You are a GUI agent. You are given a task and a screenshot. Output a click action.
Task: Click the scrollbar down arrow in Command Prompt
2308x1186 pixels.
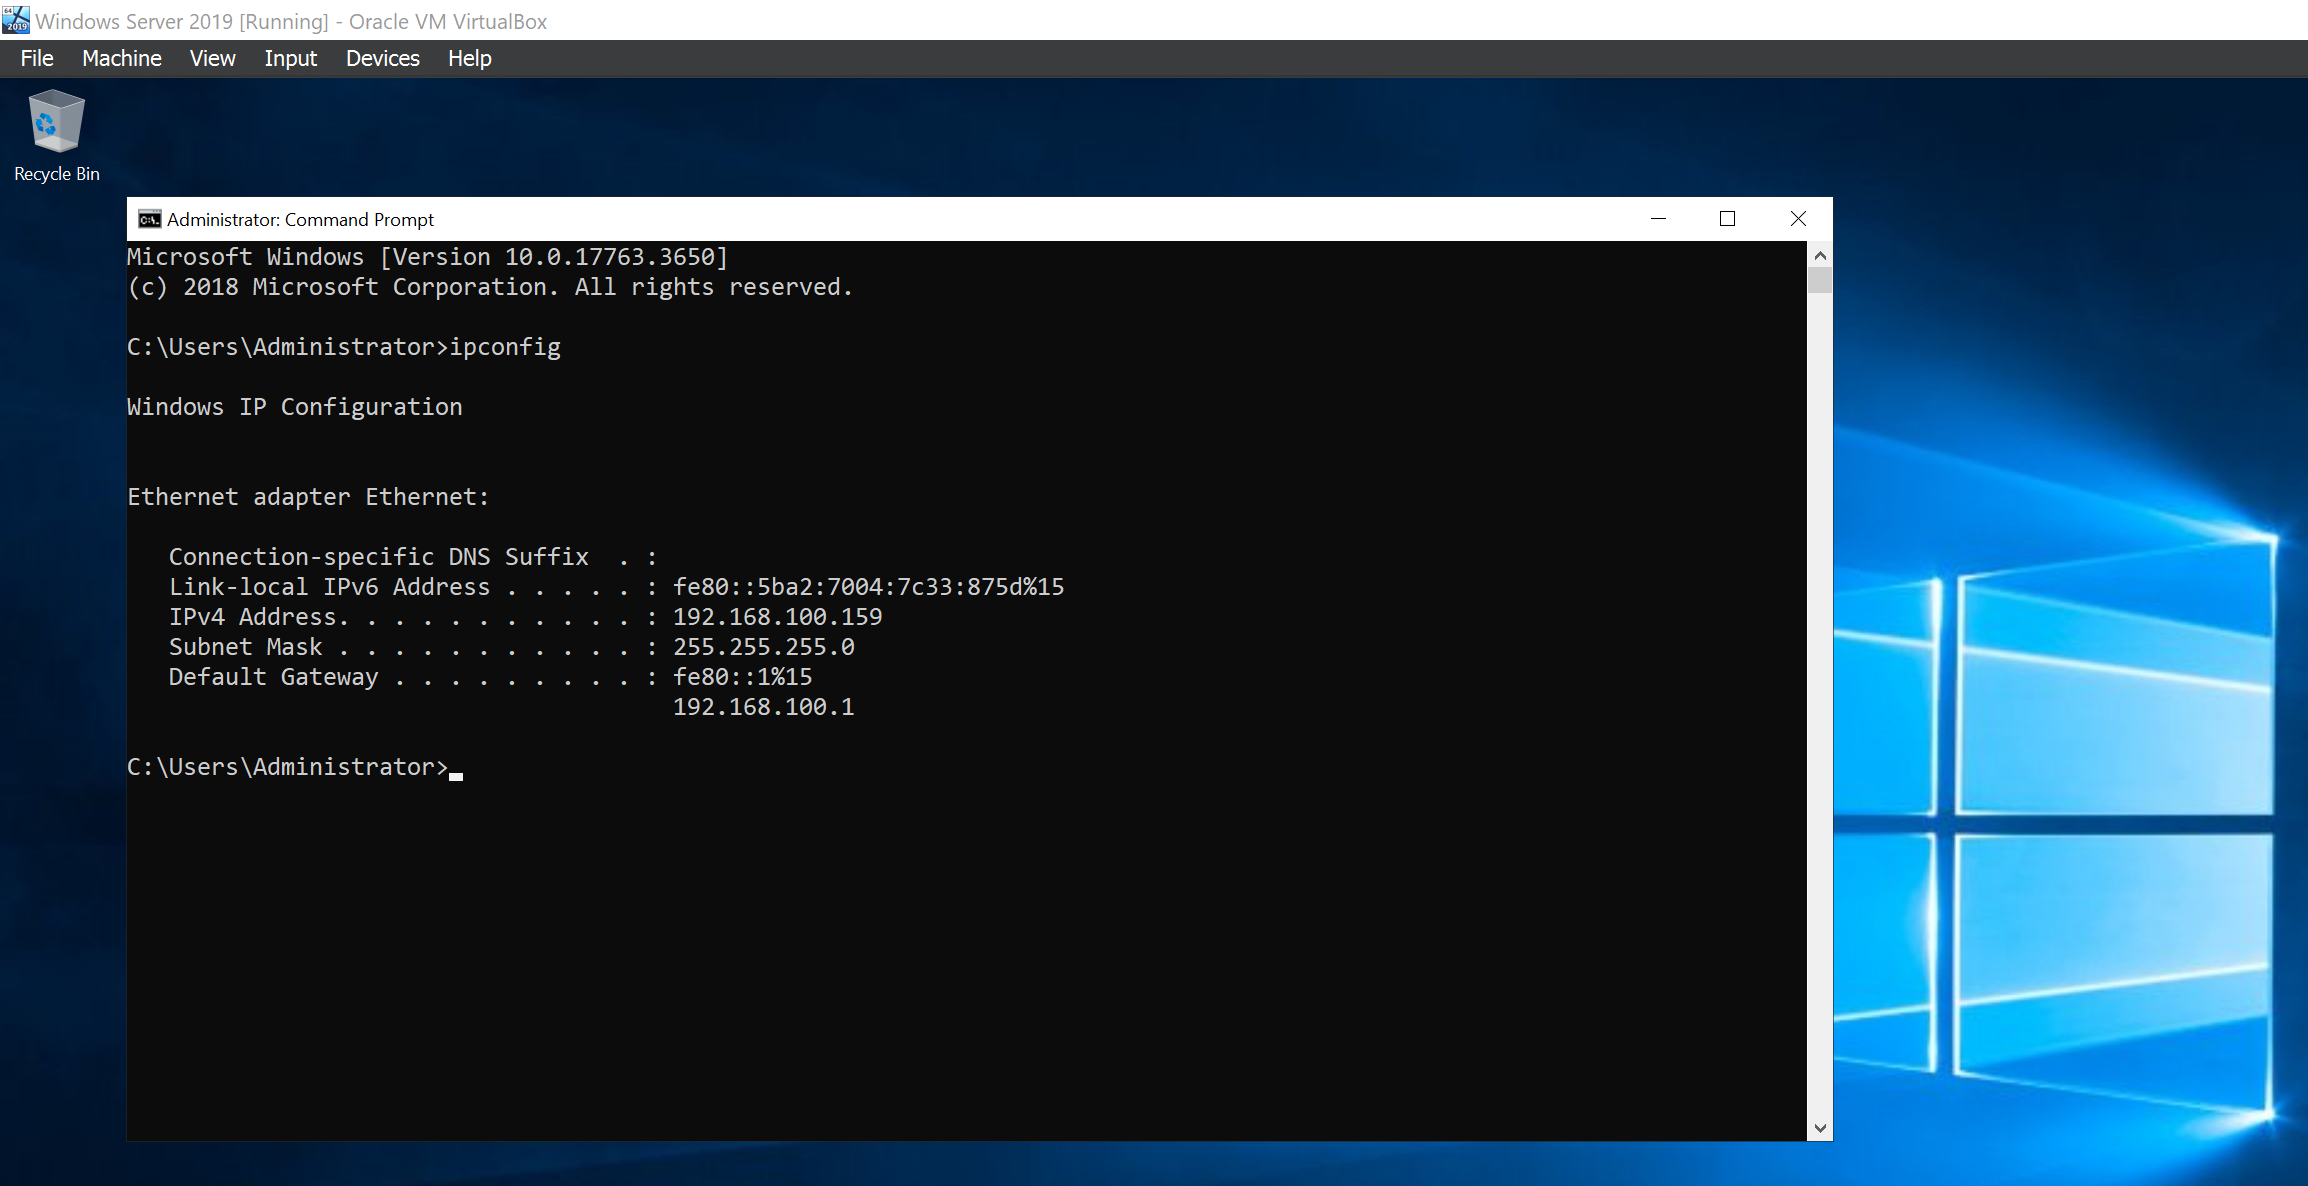tap(1820, 1128)
